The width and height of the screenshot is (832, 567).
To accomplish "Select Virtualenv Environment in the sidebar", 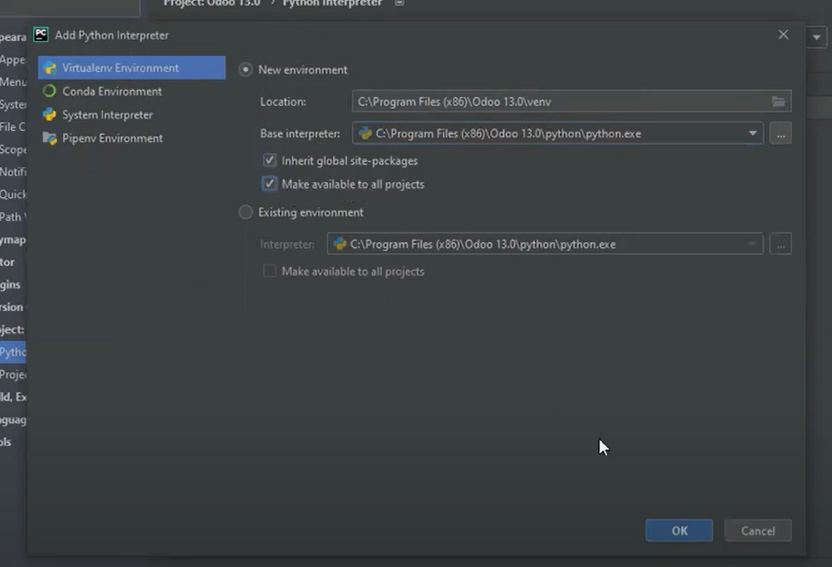I will click(132, 68).
